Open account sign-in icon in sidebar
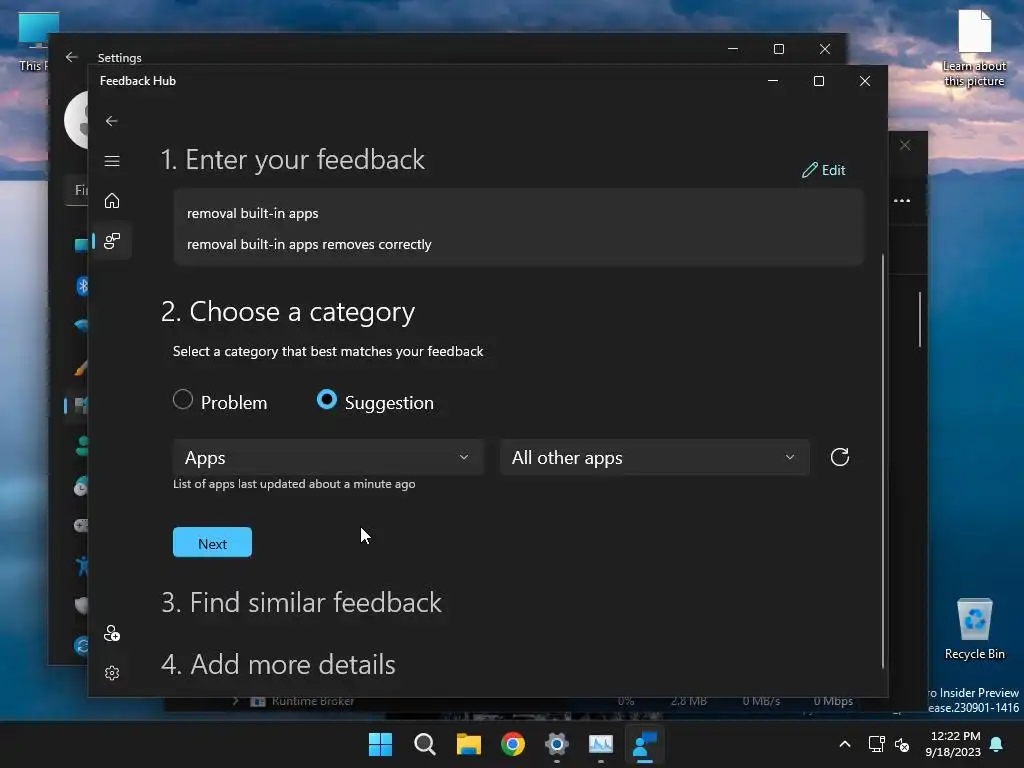 (112, 633)
